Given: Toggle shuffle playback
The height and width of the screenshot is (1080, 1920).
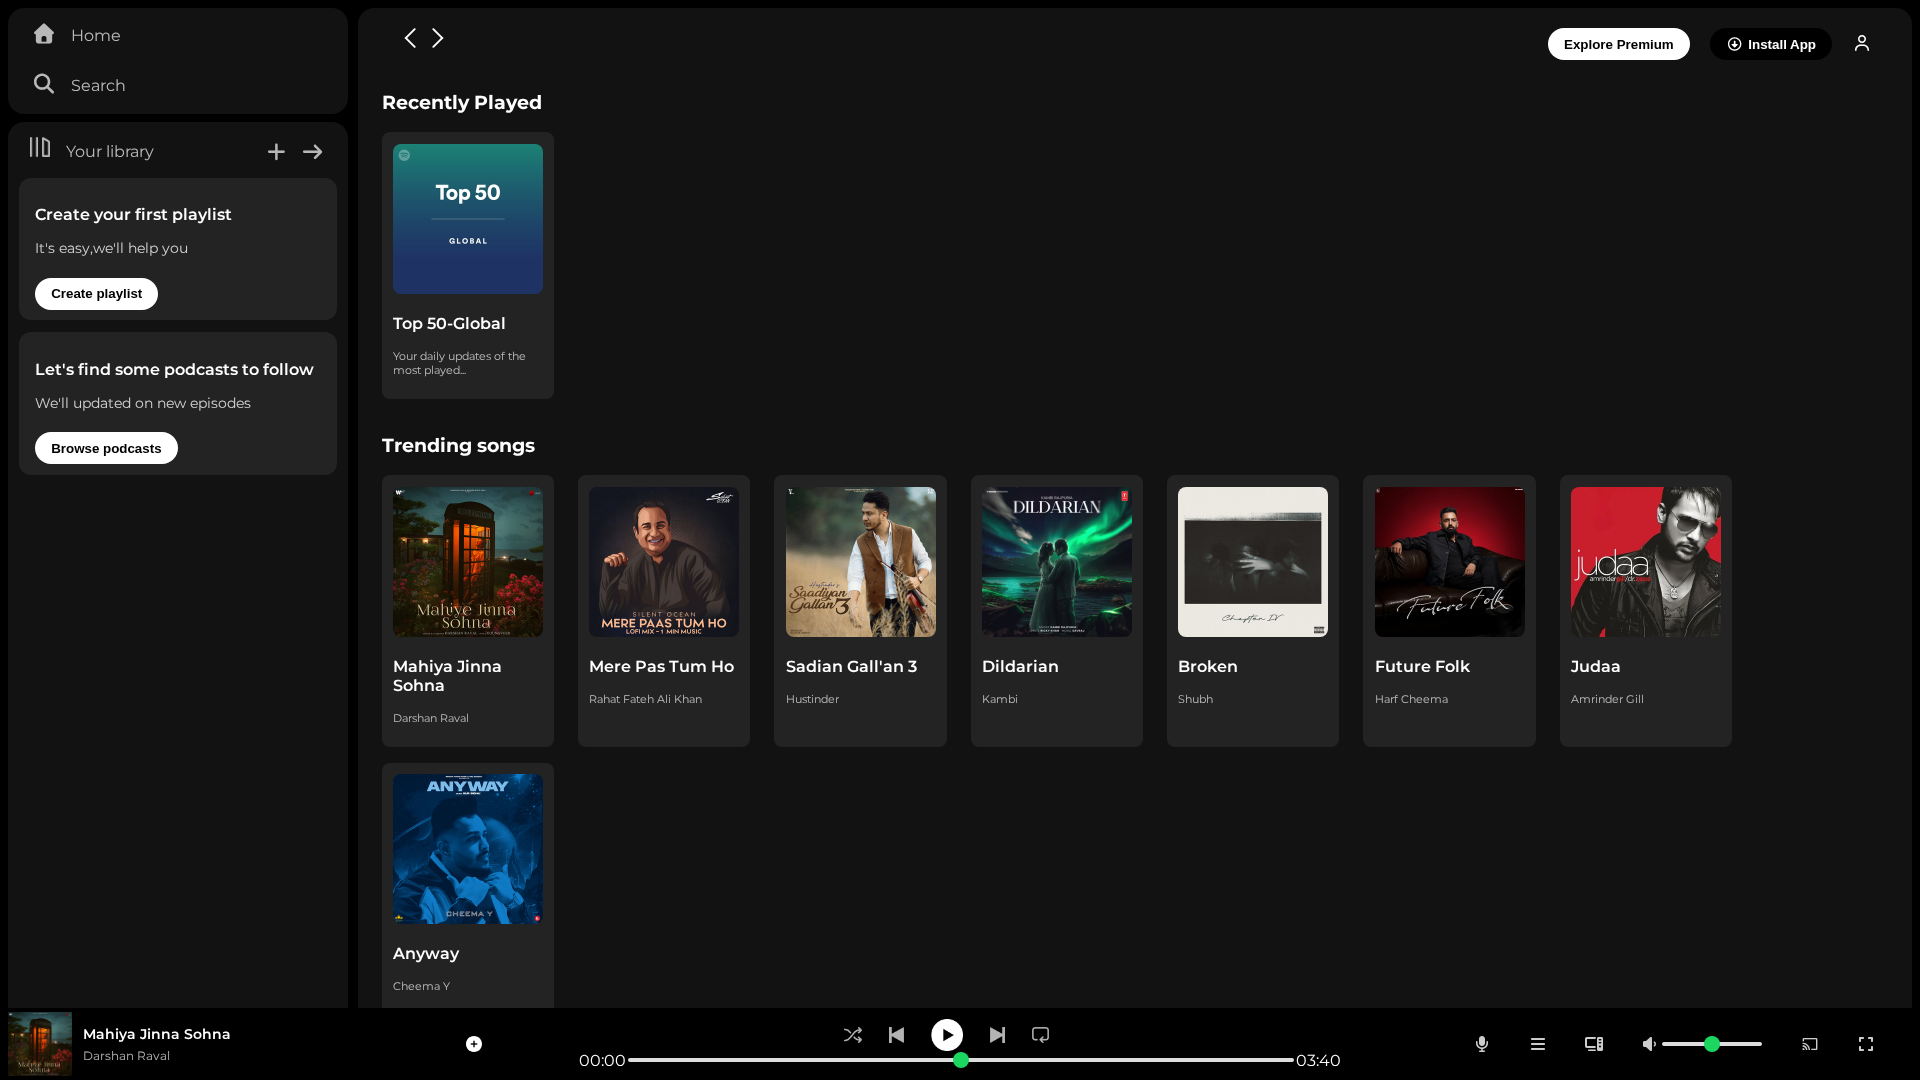Looking at the screenshot, I should pos(853,1035).
